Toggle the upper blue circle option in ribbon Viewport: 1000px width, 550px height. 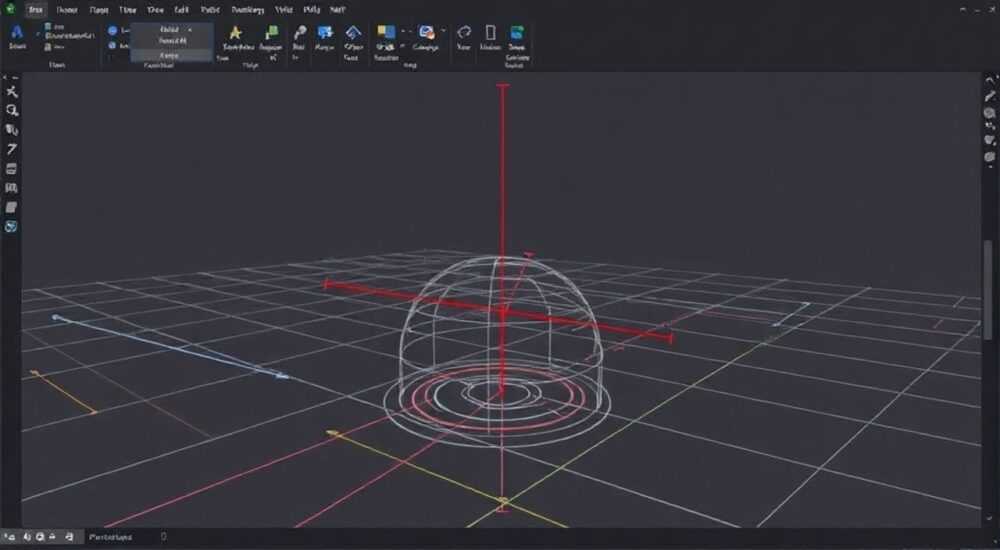click(x=112, y=30)
